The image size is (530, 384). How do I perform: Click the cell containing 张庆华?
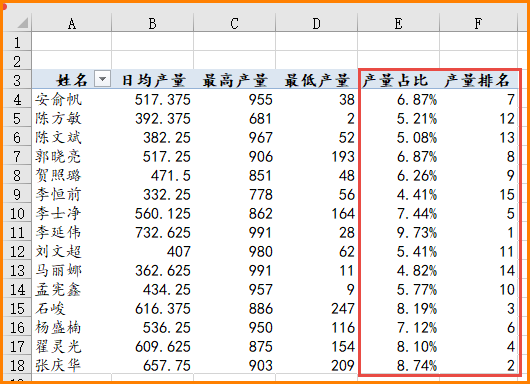(72, 365)
